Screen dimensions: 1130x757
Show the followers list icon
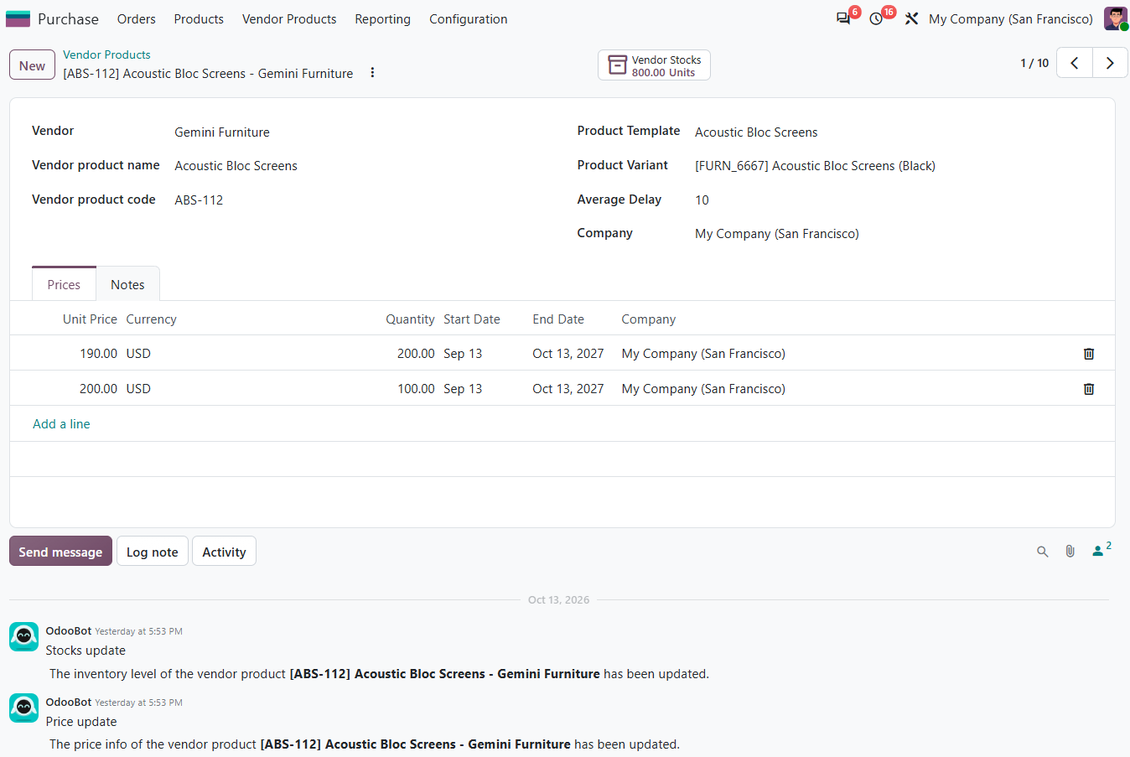[1101, 550]
